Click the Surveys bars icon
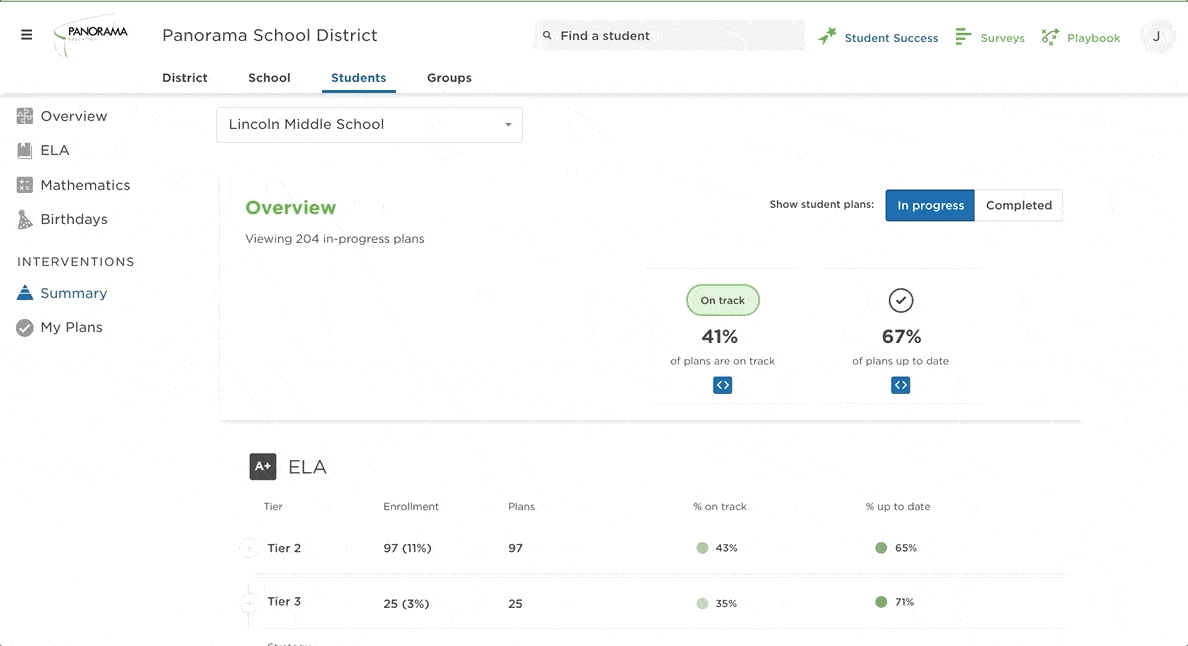This screenshot has height=646, width=1188. 963,36
